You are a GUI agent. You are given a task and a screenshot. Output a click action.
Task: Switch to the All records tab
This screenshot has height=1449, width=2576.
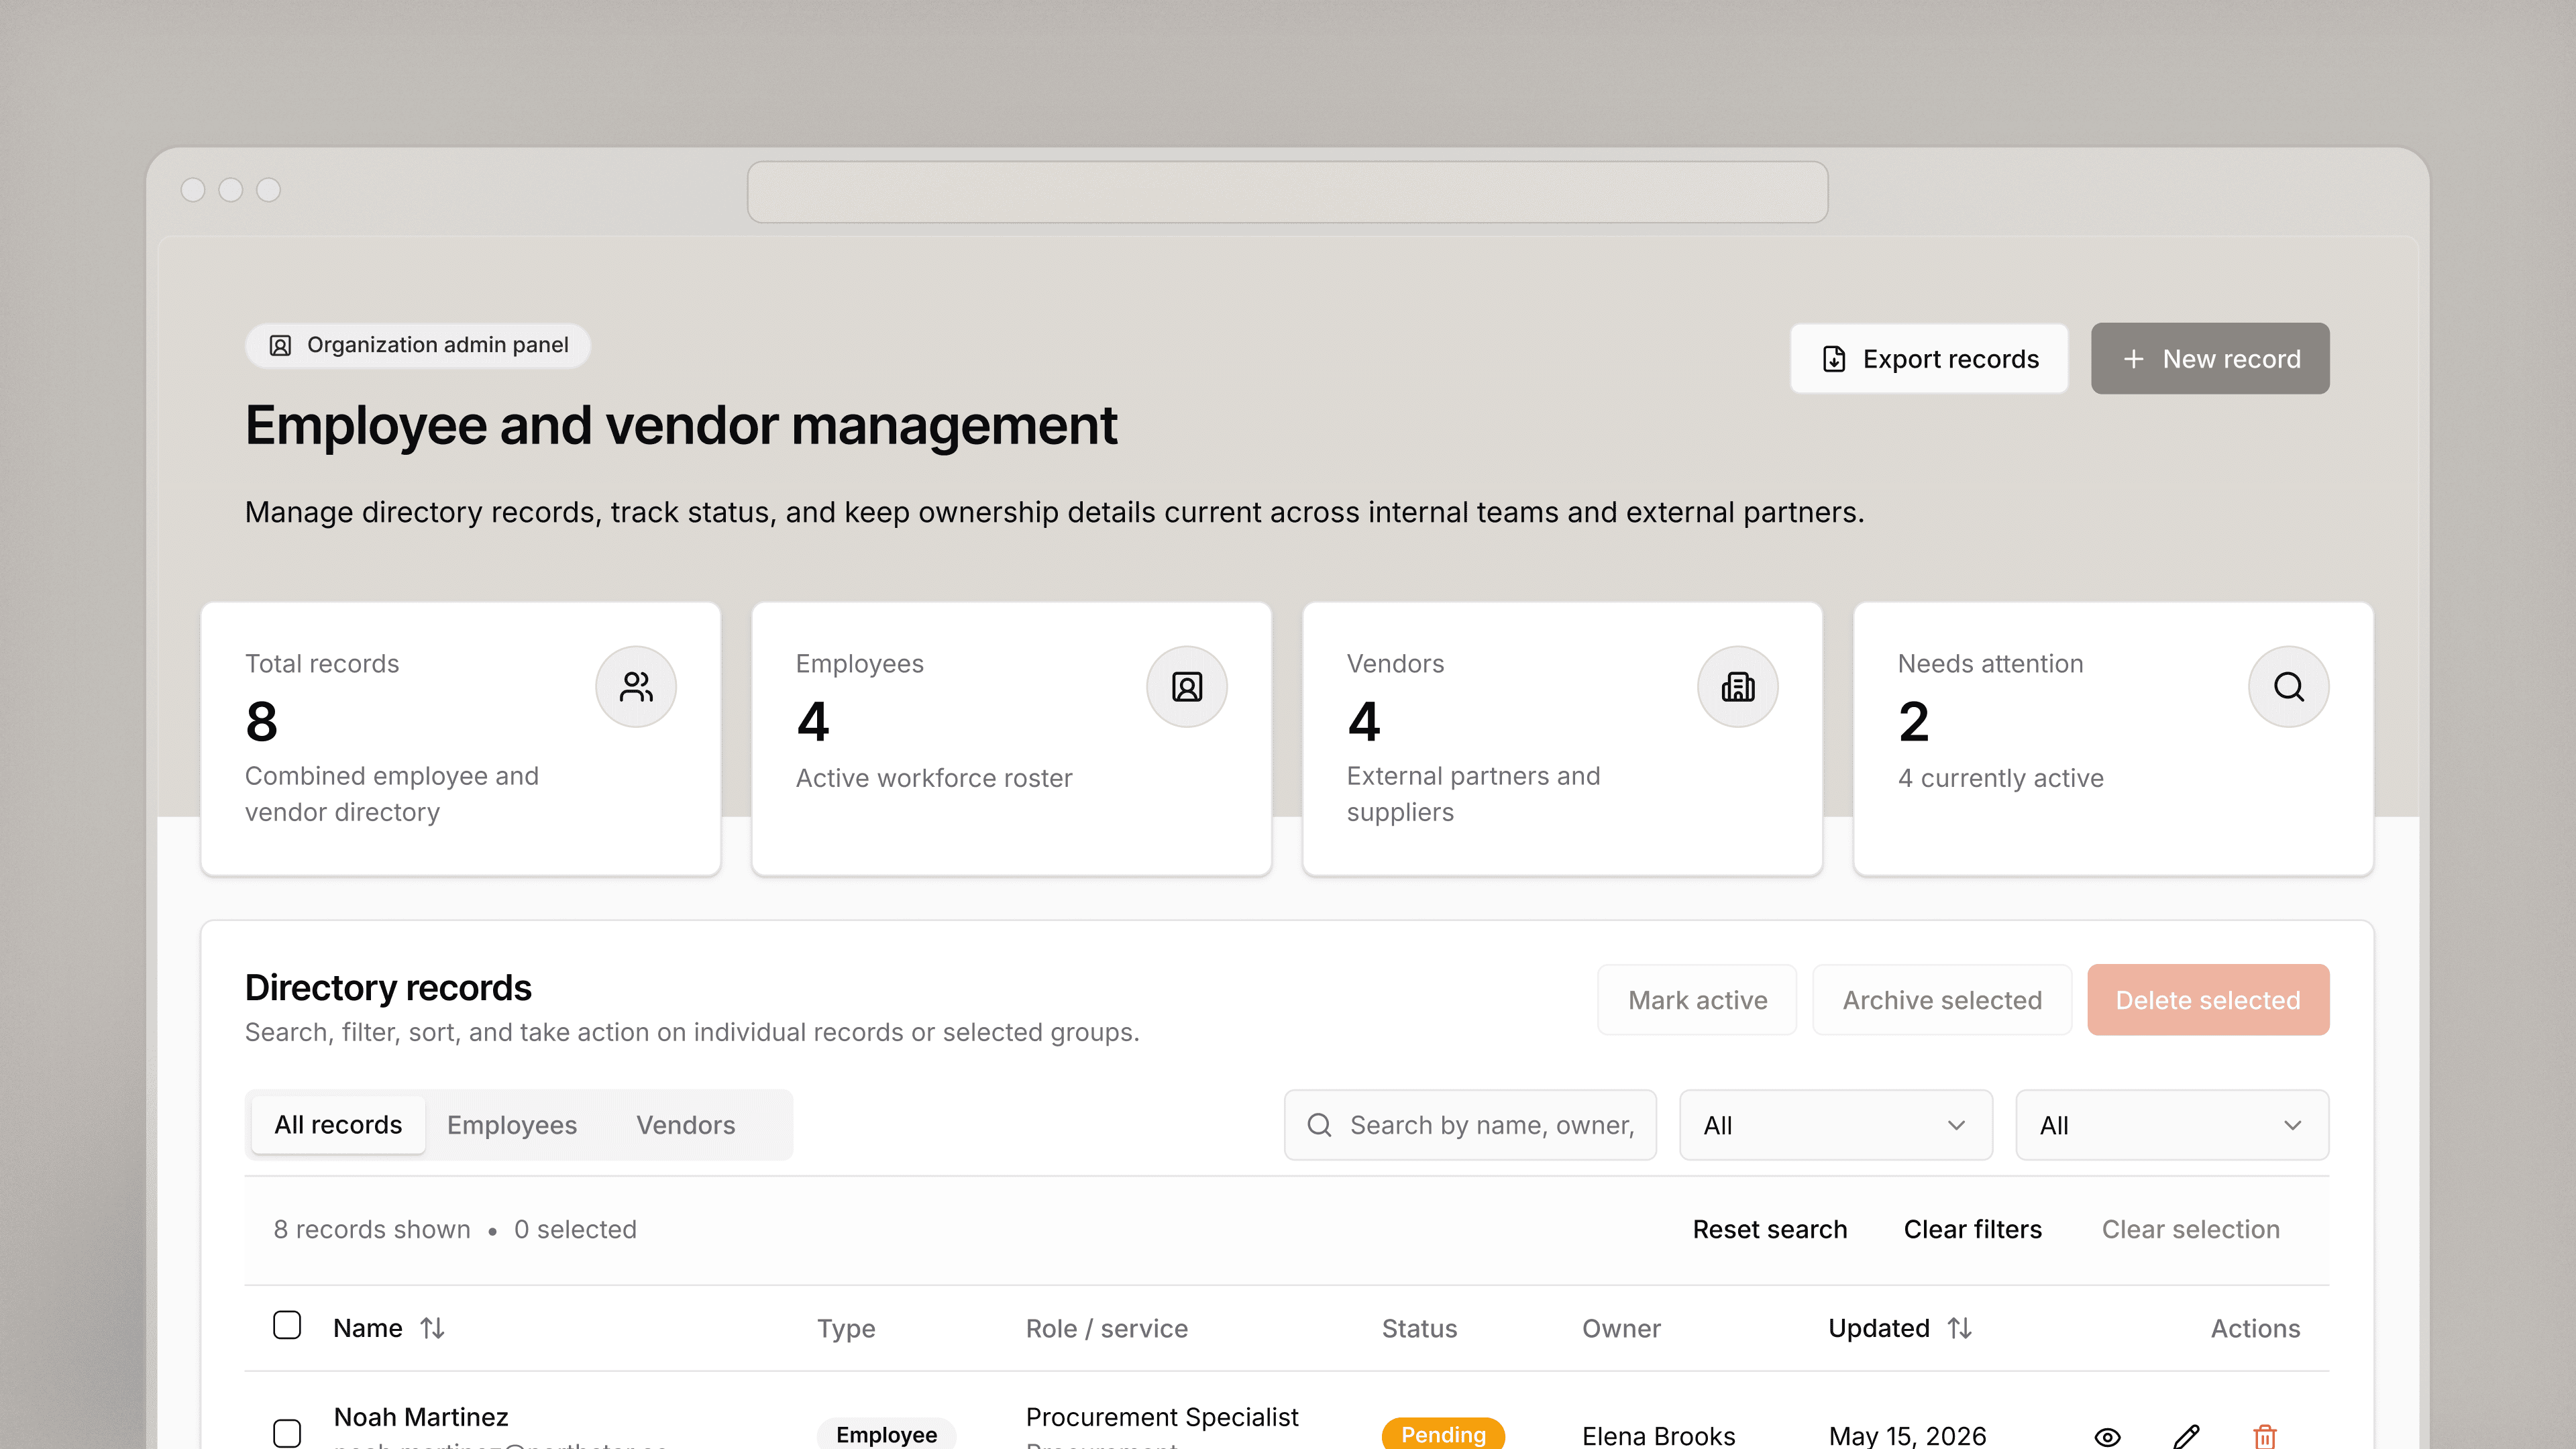[x=338, y=1125]
